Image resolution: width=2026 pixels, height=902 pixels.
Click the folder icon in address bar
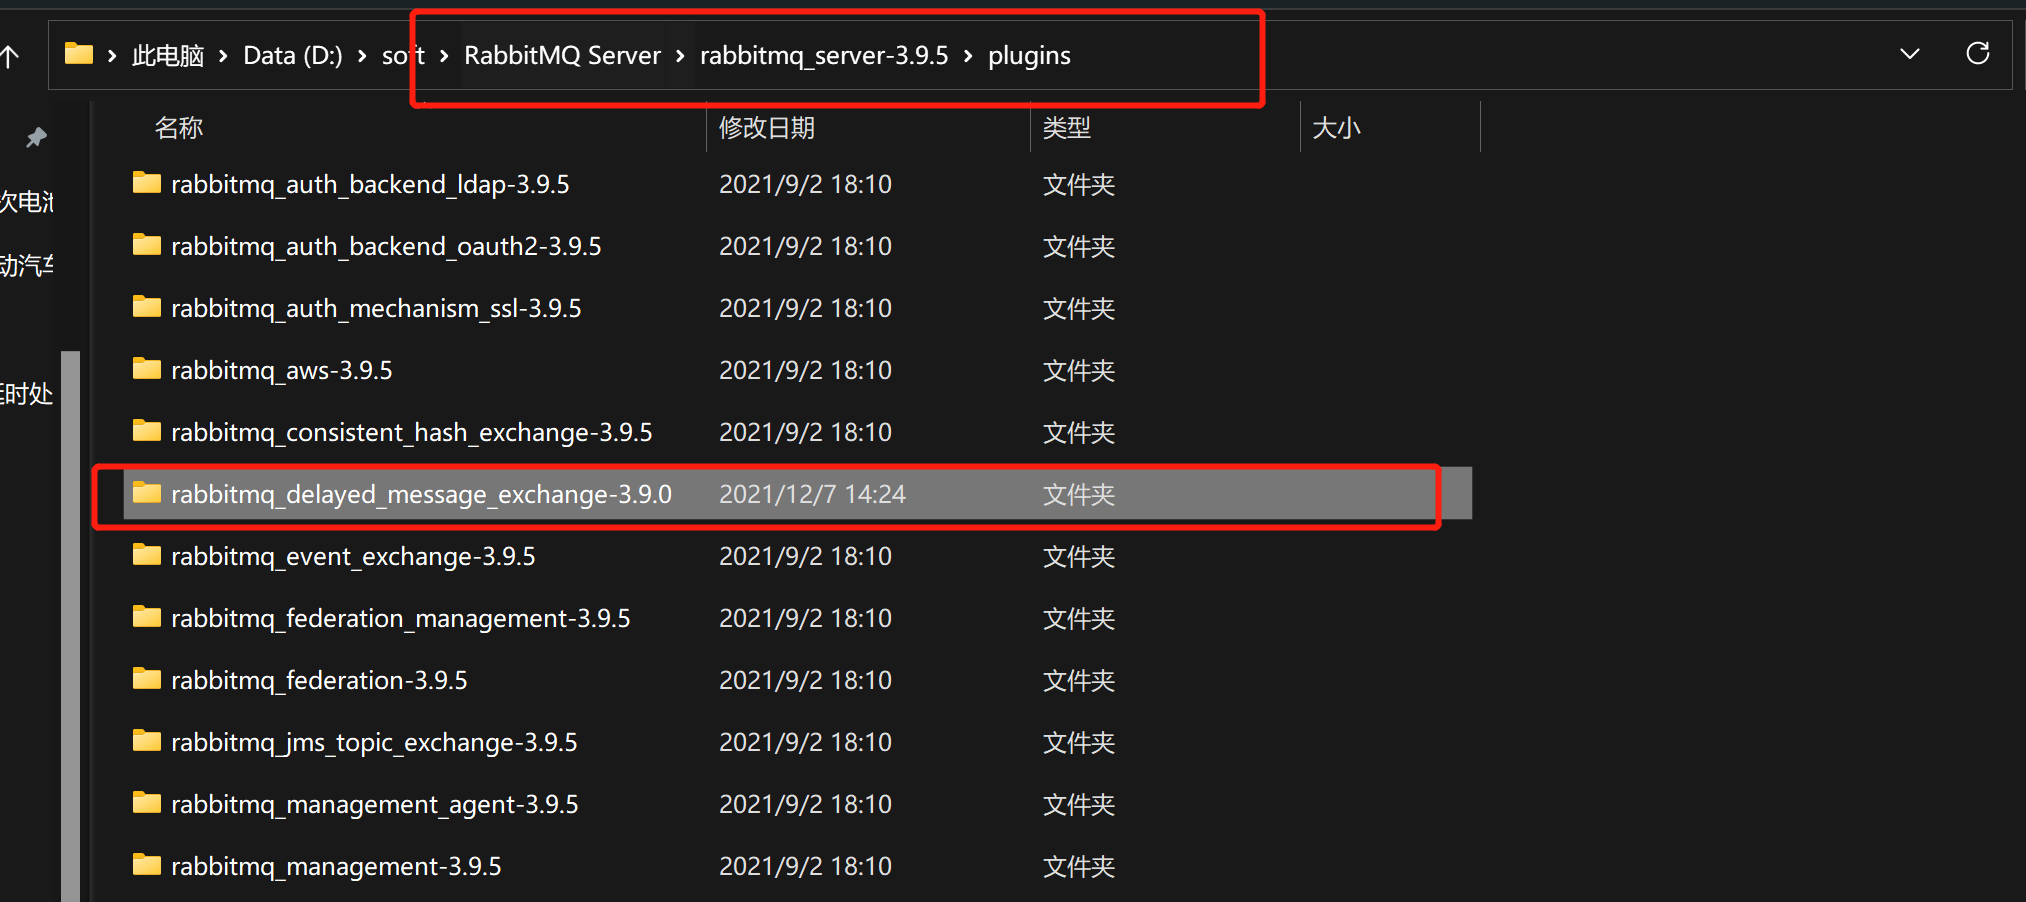point(79,54)
